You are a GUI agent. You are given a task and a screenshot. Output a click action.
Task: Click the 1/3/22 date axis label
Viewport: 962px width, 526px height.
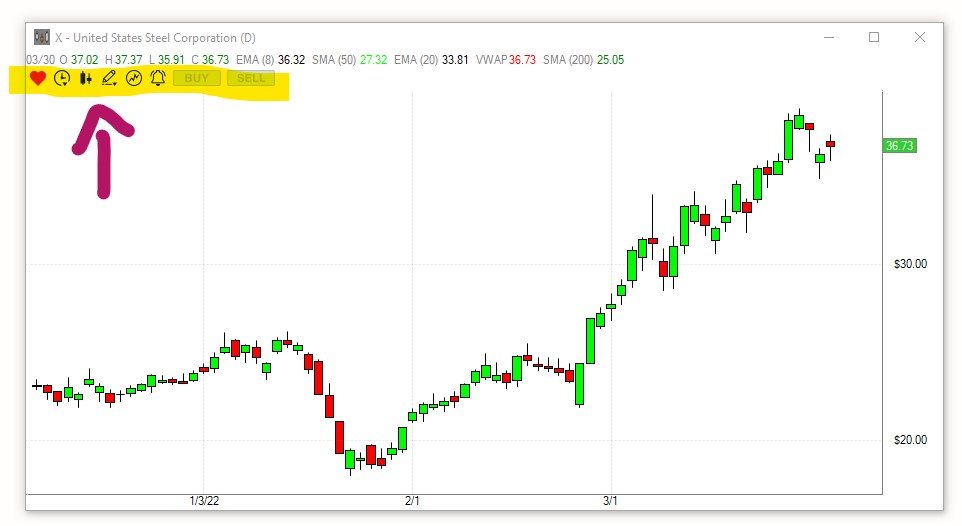(203, 501)
